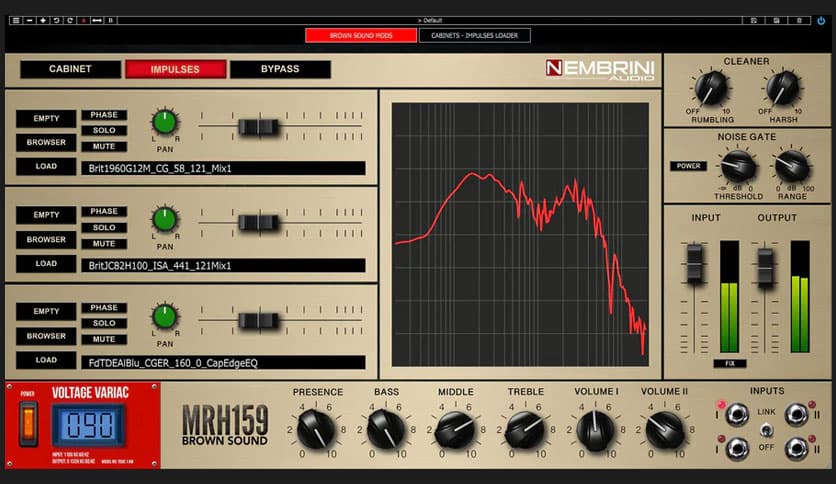Select the IMPULSES mode tab

[175, 69]
